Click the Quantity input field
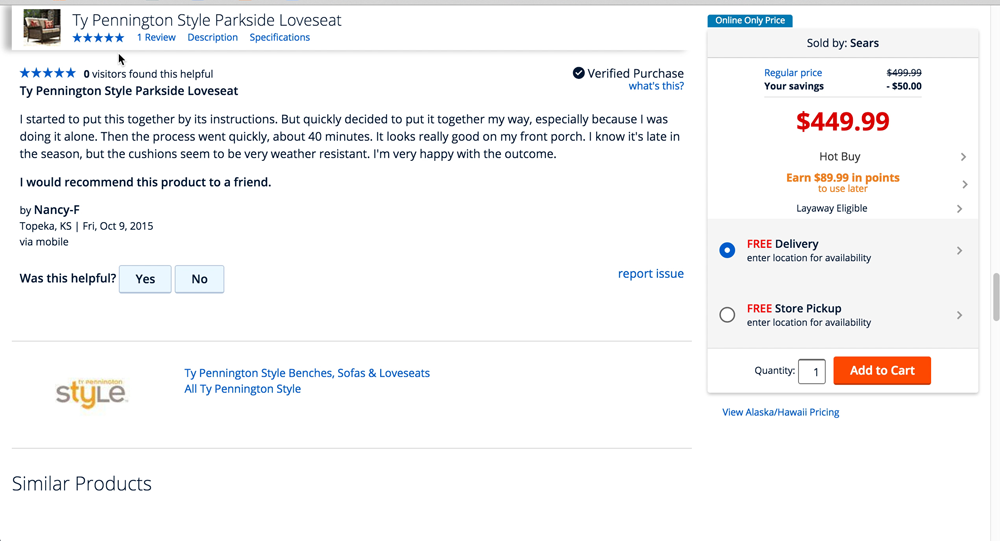Screen dimensions: 1000x541 coord(812,372)
